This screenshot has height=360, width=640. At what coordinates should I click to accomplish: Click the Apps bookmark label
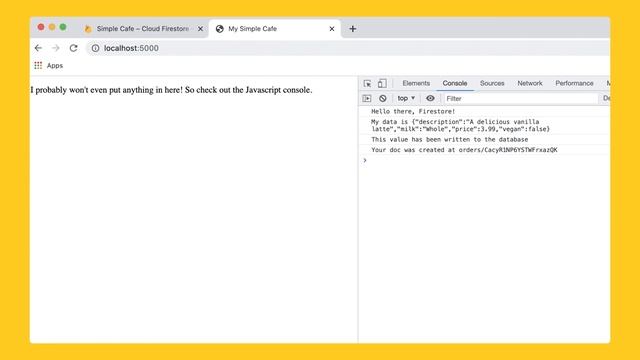tap(55, 65)
